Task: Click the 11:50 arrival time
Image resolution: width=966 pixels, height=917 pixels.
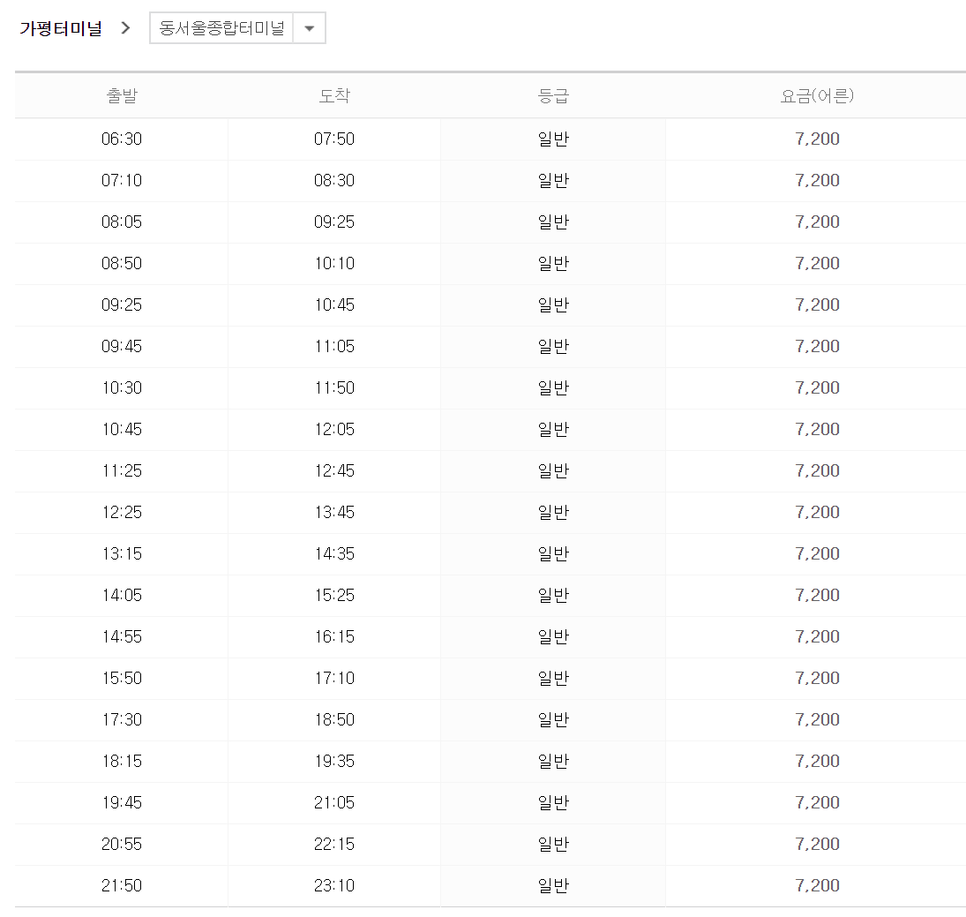Action: click(335, 388)
